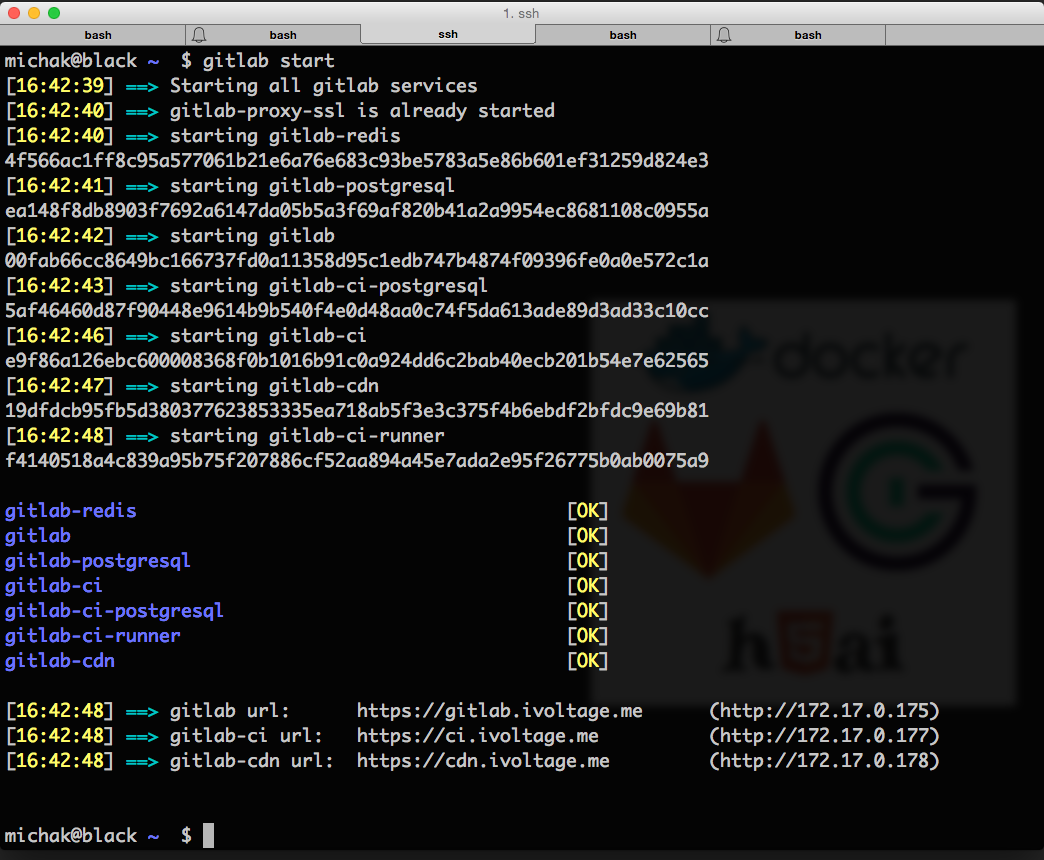Click 'gitlab-proxy-ssl is already started' message
1044x860 pixels.
(x=362, y=110)
